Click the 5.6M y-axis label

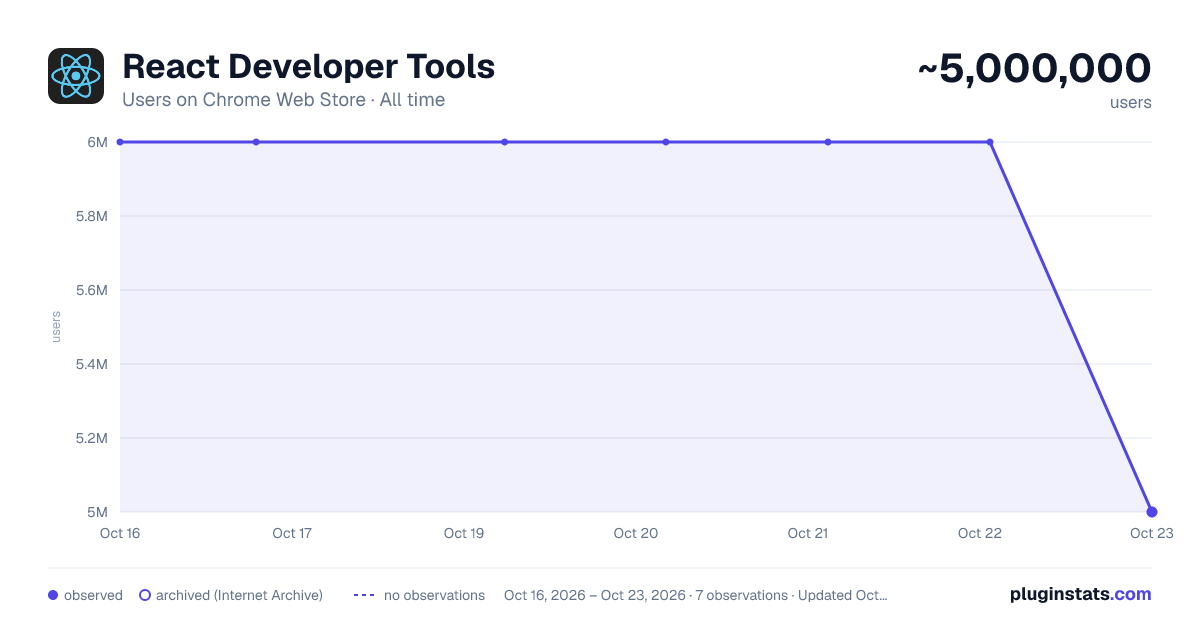tap(92, 290)
